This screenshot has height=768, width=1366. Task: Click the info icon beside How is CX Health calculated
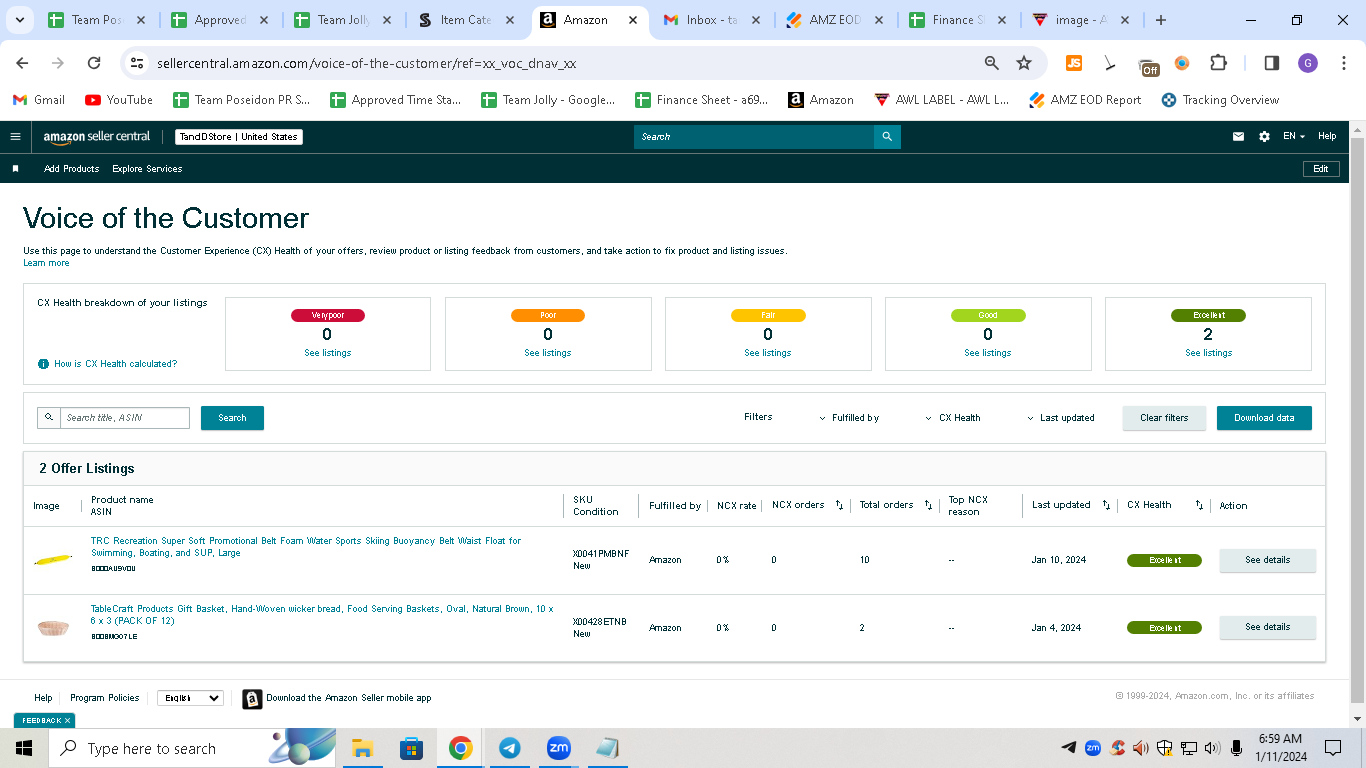[x=43, y=364]
